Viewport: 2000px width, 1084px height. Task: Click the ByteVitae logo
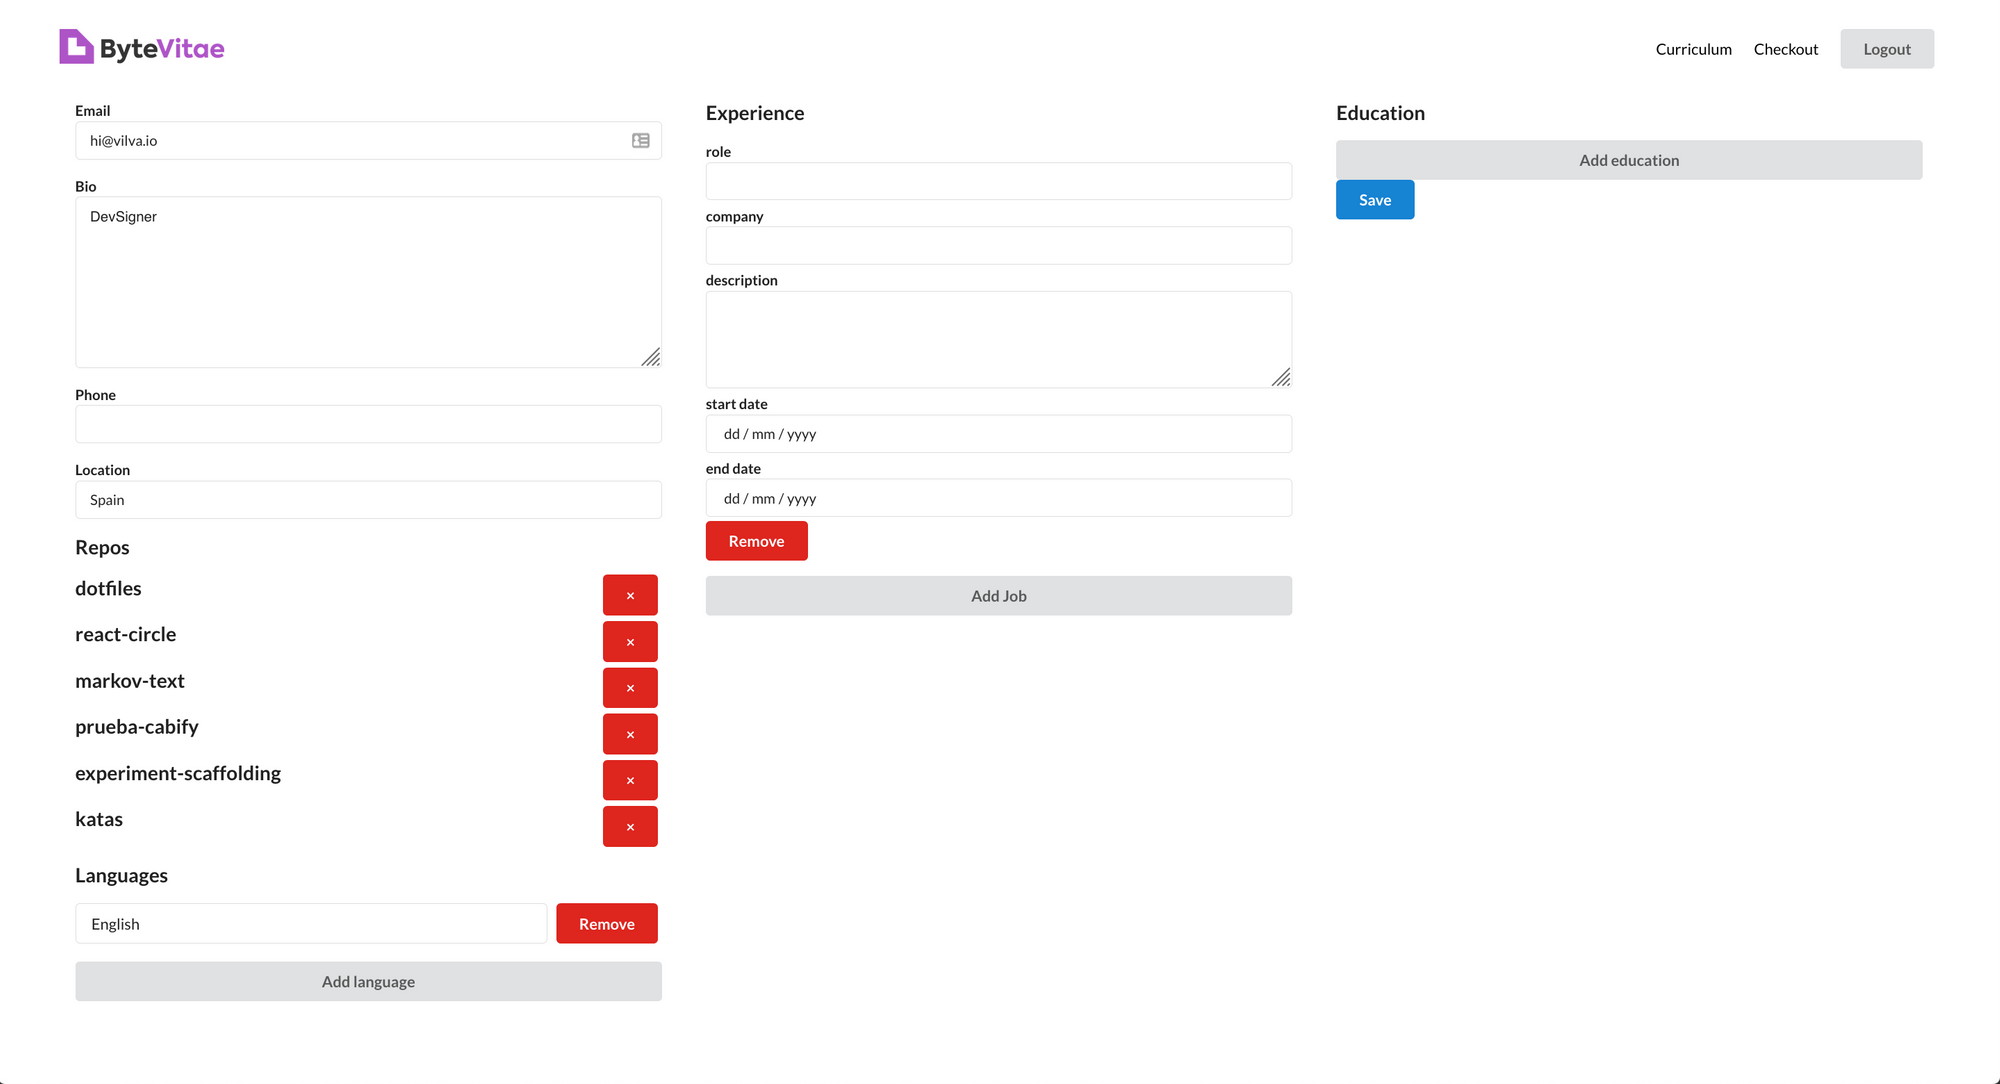point(142,47)
